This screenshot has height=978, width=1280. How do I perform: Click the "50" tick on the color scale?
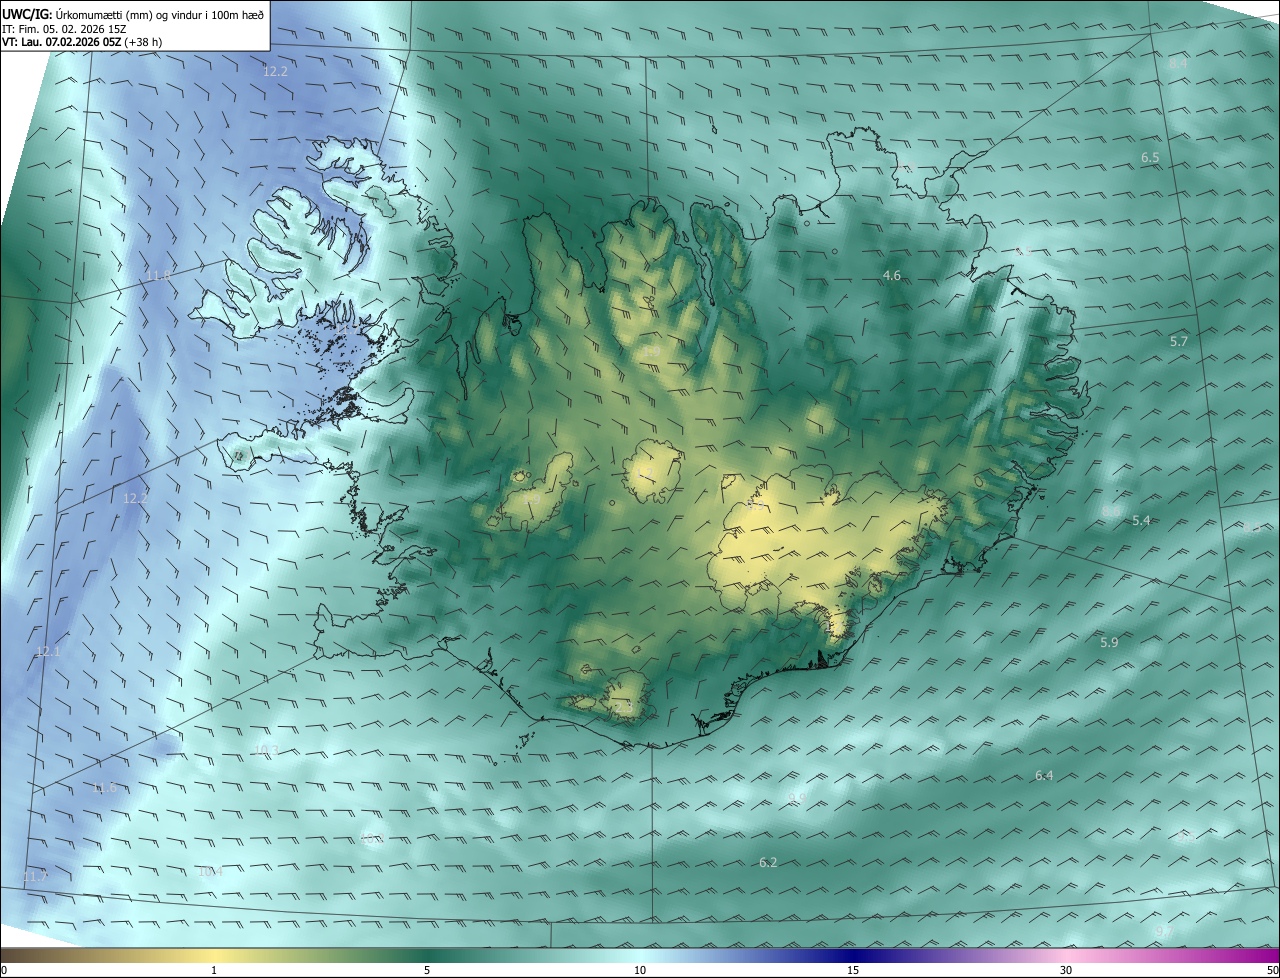click(x=1272, y=970)
